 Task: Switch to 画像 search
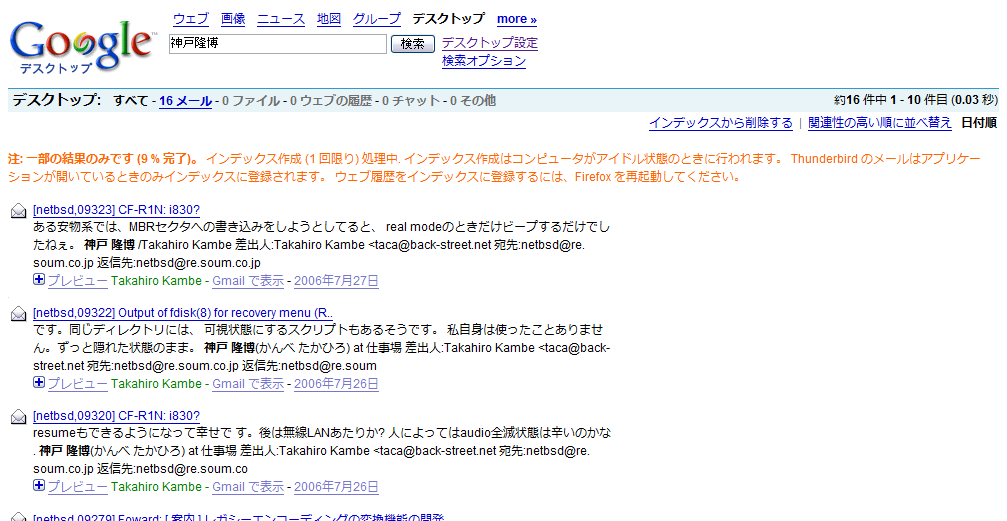point(233,19)
